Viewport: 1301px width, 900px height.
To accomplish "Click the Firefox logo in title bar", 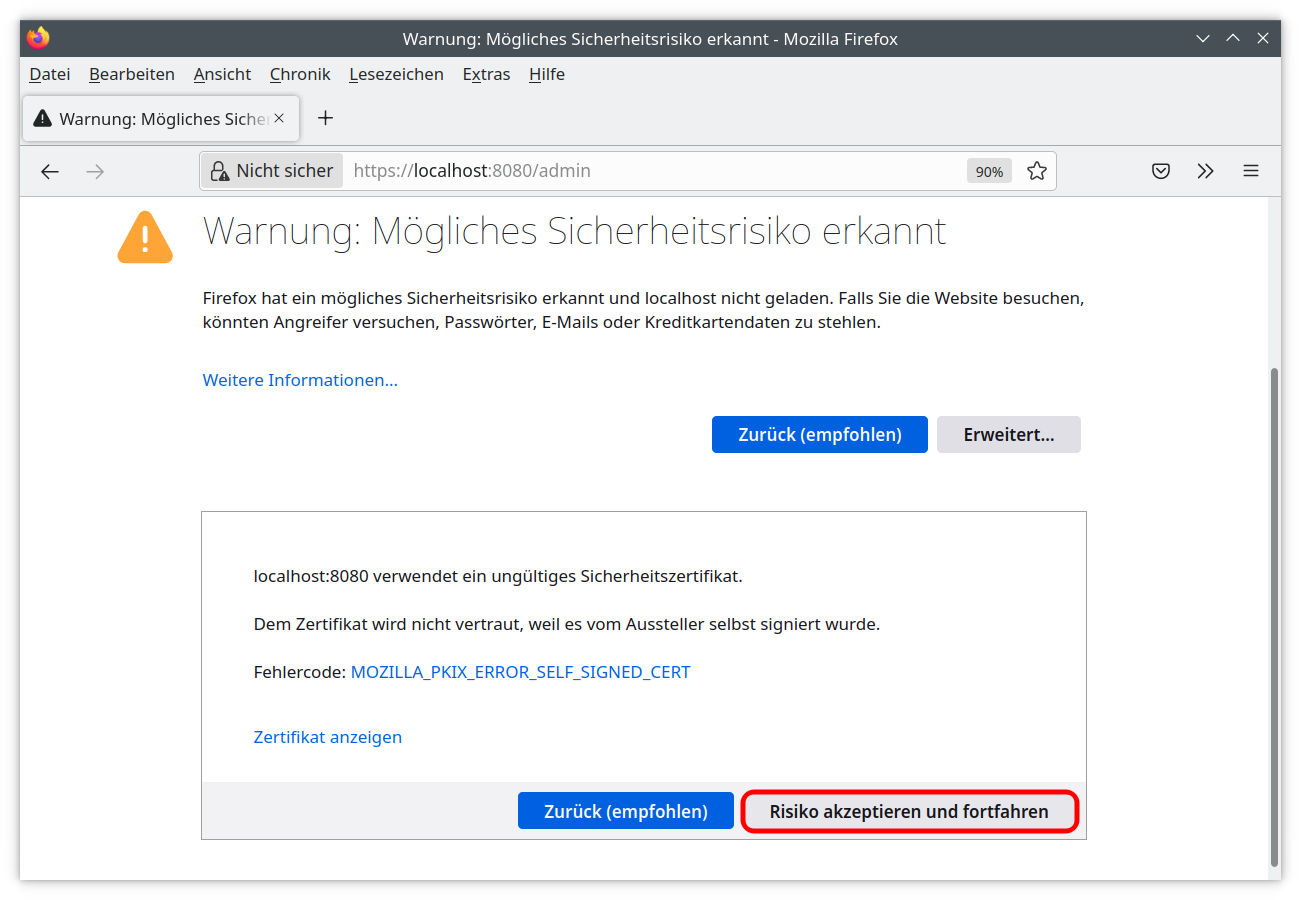I will click(x=39, y=39).
